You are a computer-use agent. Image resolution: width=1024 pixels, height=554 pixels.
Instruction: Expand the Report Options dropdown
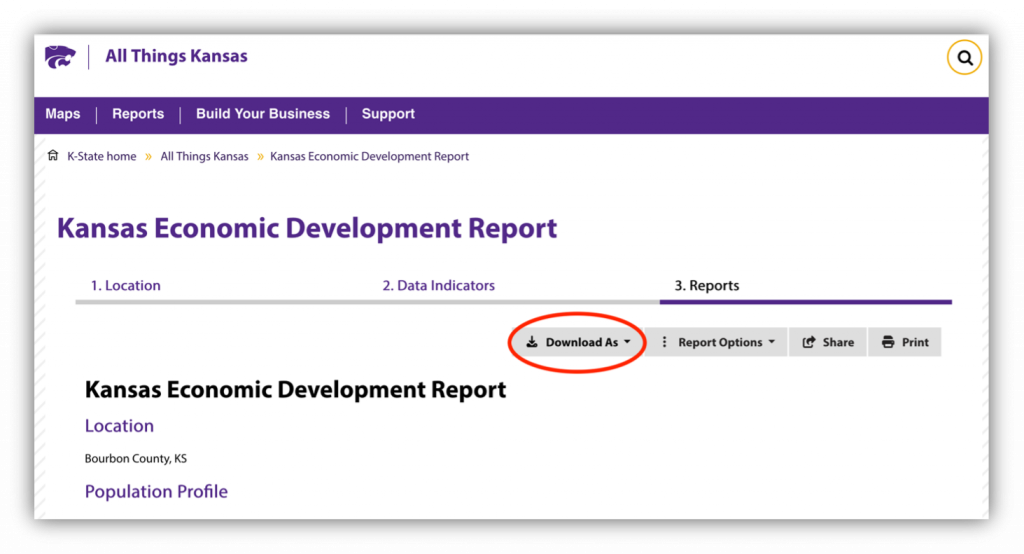716,342
